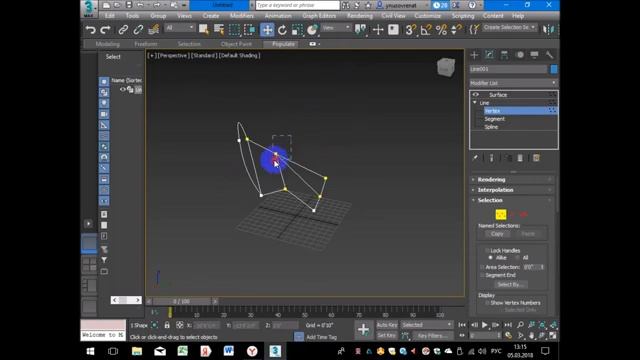640x360 pixels.
Task: Click the Set Key text button
Action: click(387, 336)
